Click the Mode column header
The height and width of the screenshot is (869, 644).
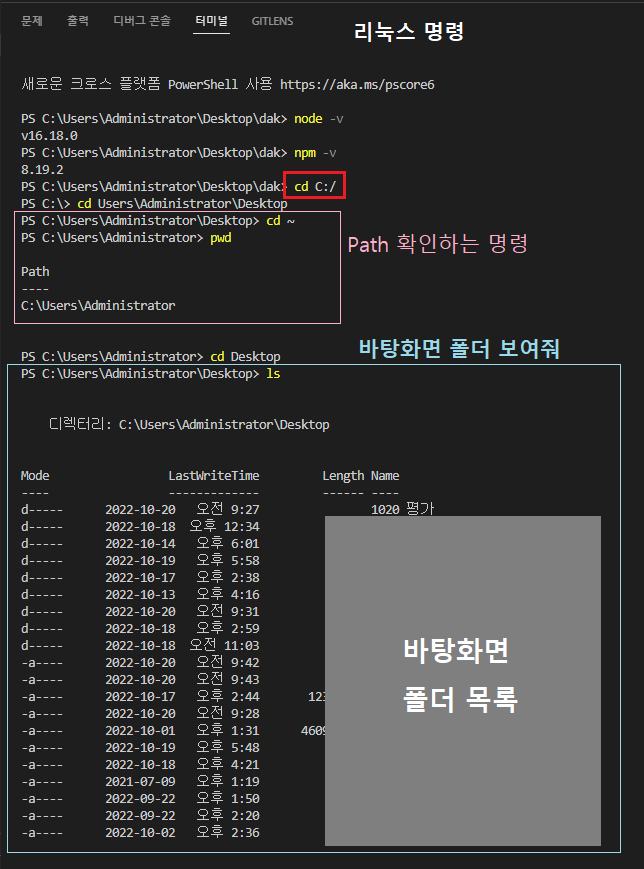(x=35, y=476)
